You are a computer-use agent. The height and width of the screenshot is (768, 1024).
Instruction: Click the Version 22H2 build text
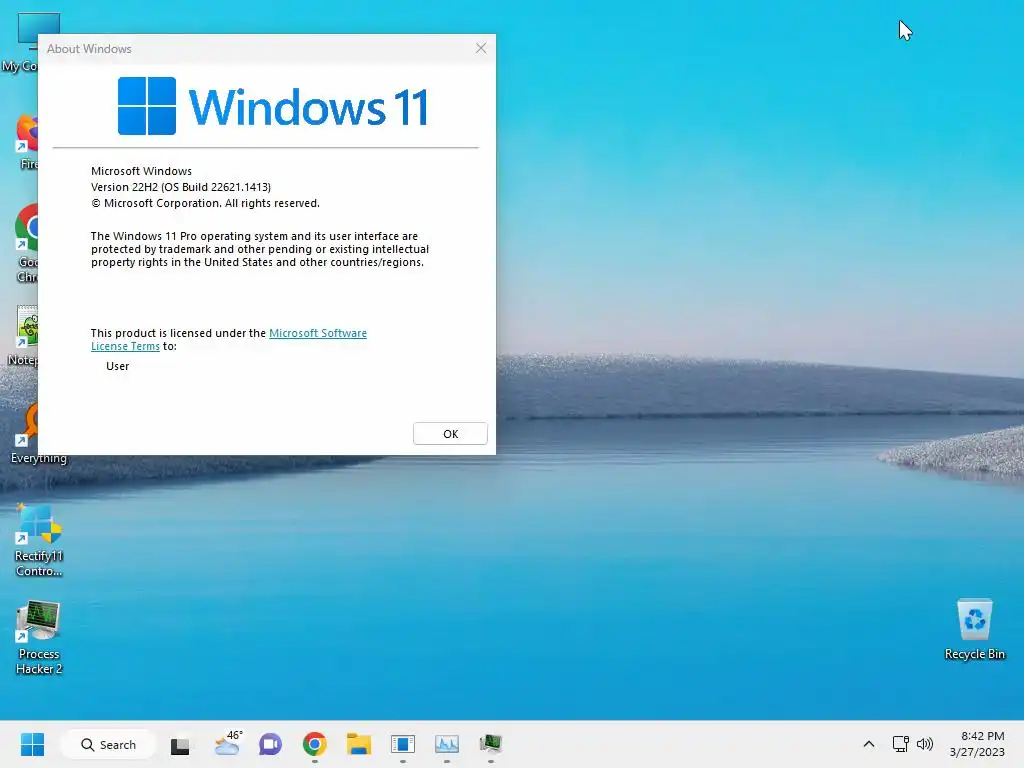pos(181,187)
